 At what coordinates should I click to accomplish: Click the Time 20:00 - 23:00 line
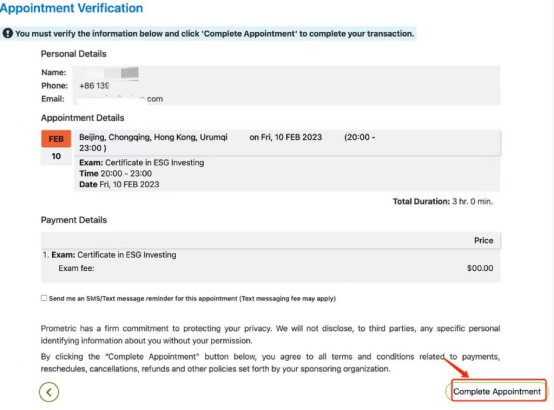tap(116, 174)
